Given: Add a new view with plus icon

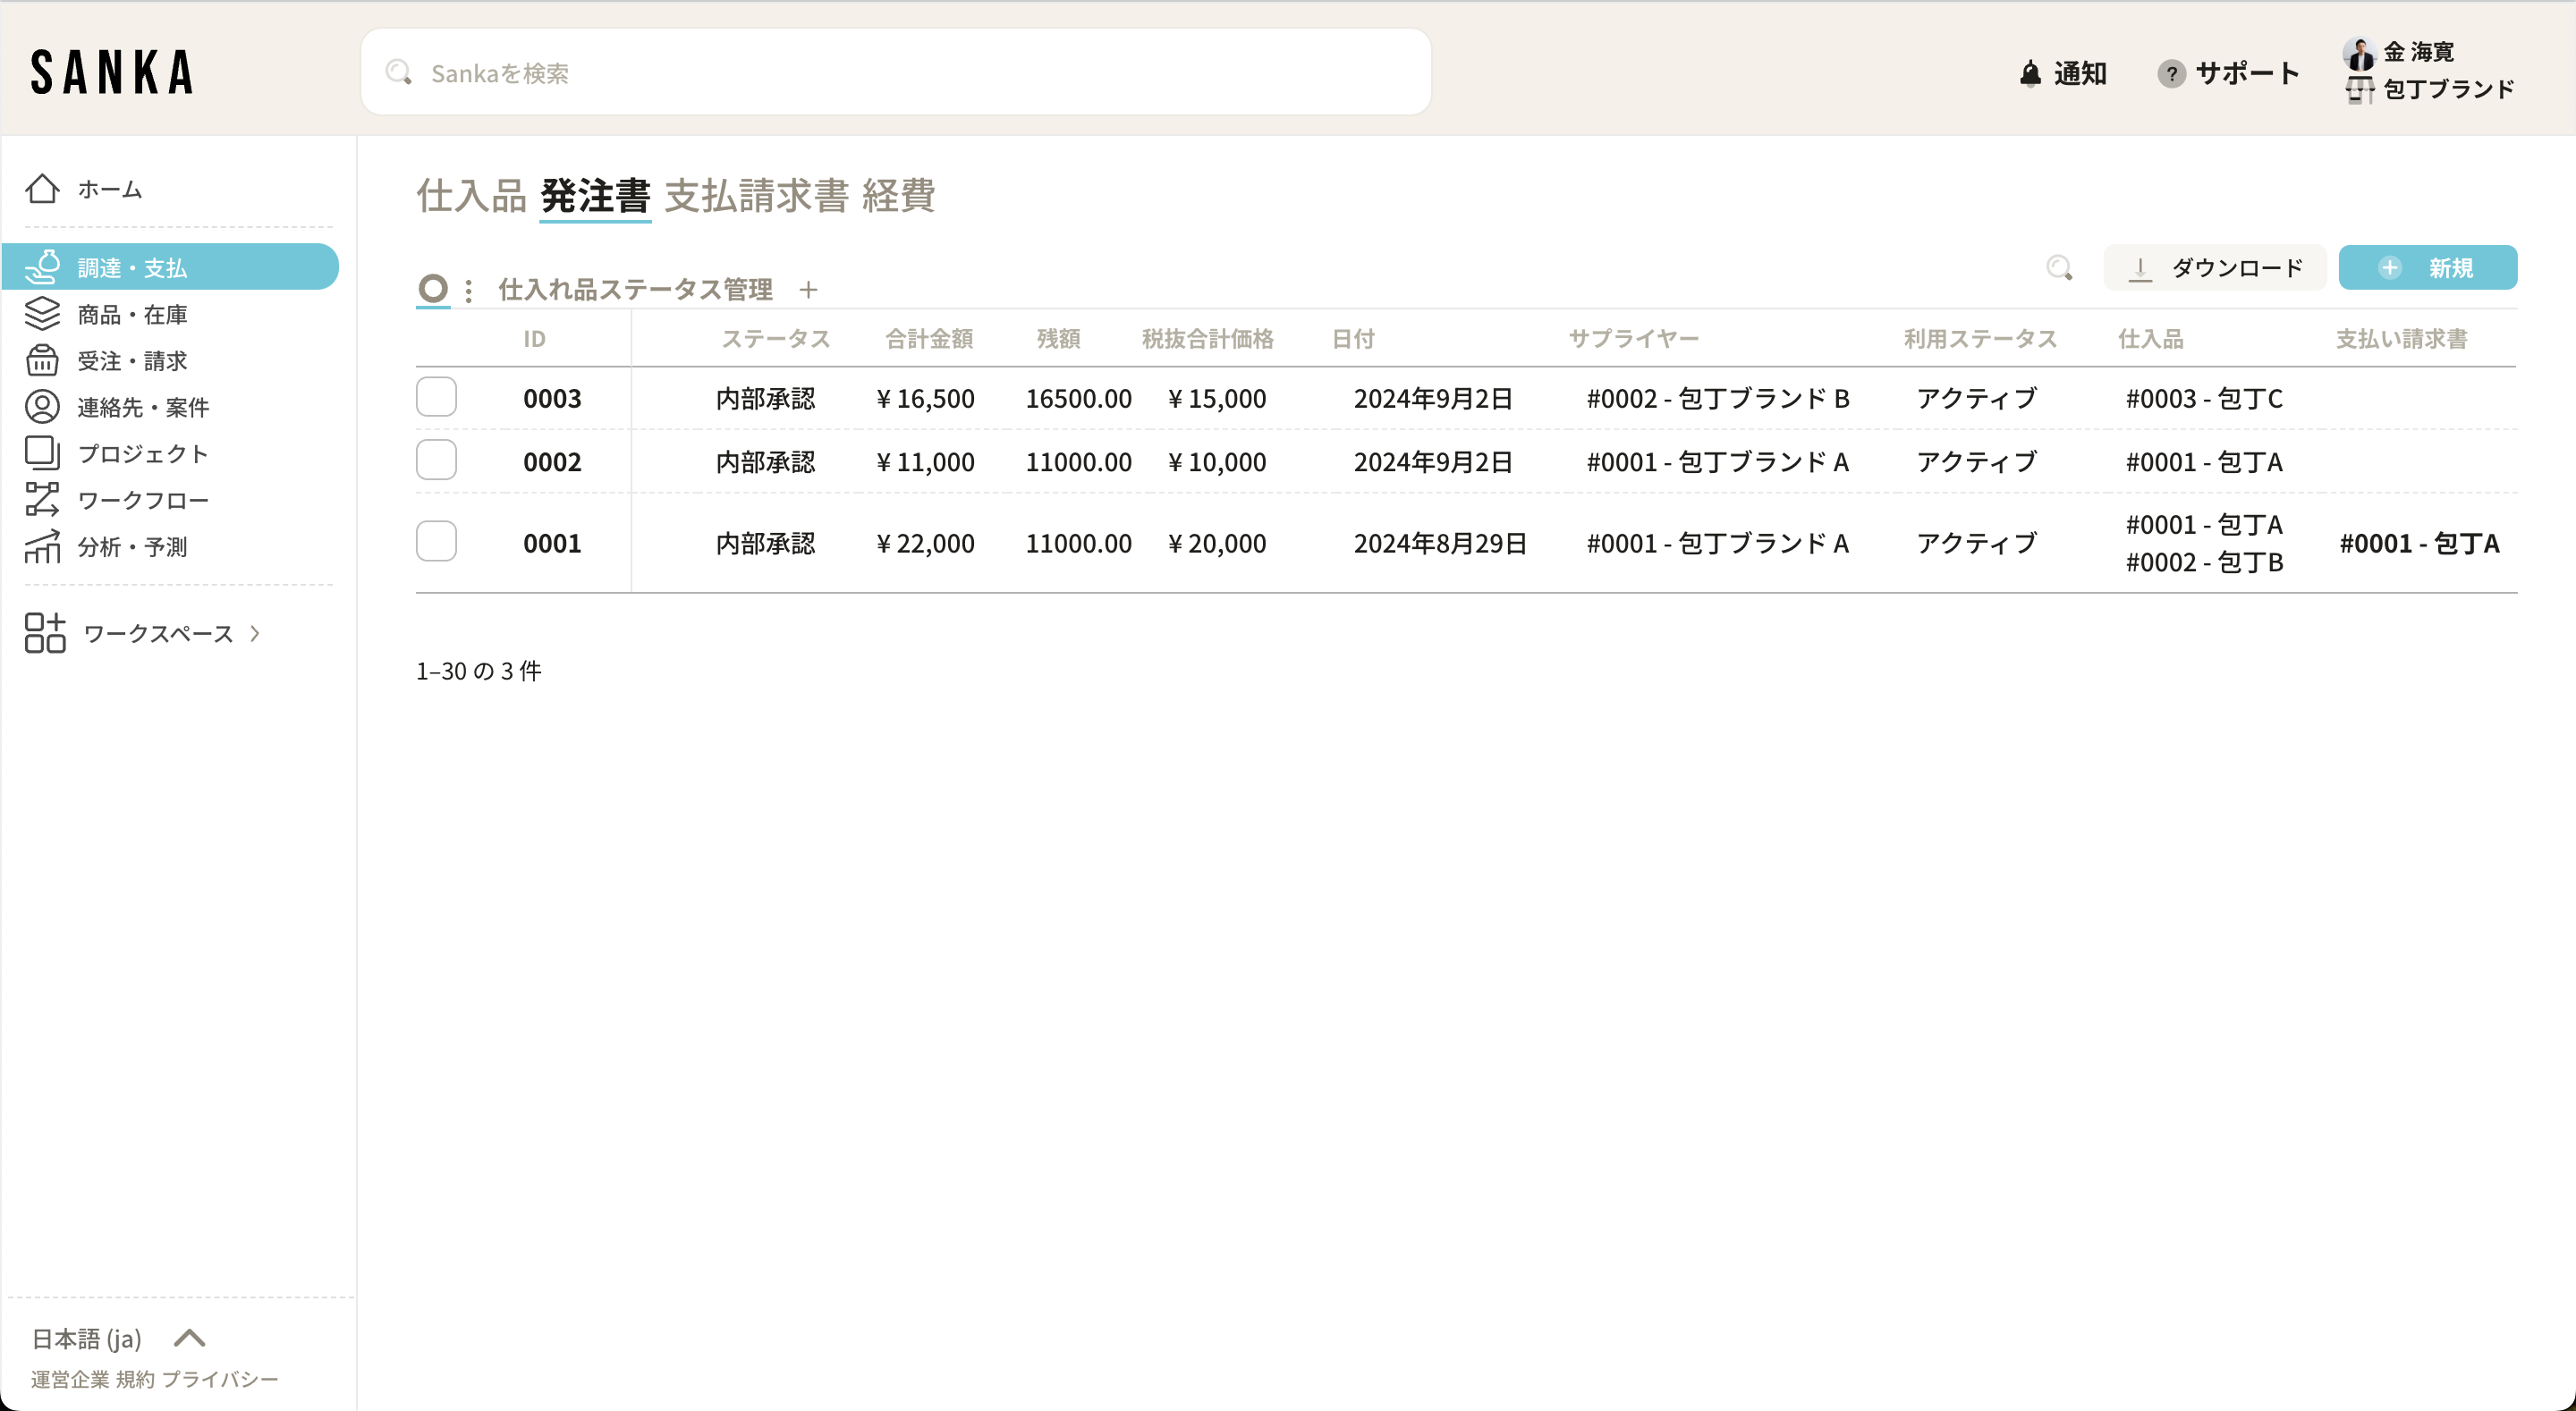Looking at the screenshot, I should tap(808, 290).
